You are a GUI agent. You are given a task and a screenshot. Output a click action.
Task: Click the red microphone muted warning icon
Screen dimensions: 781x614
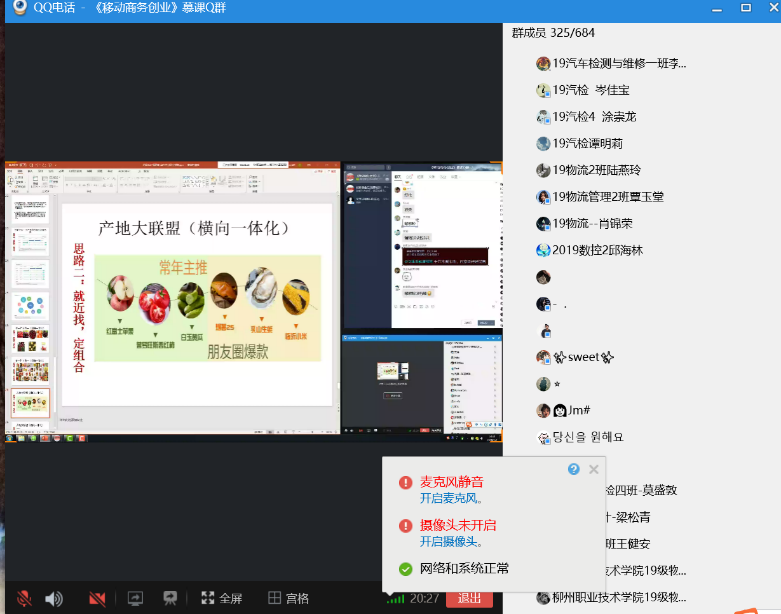[405, 482]
